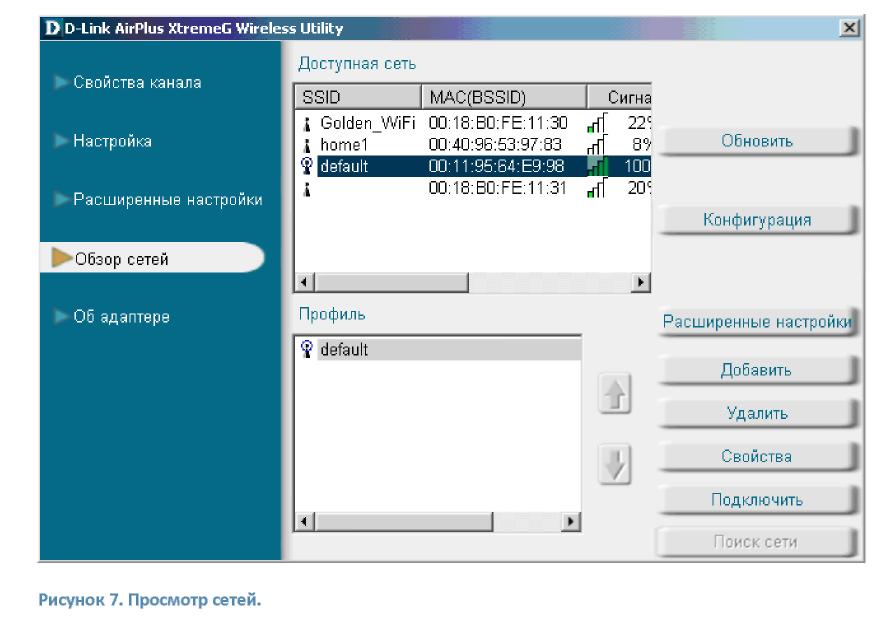Click right arrow of network list scrollbar

coord(641,282)
